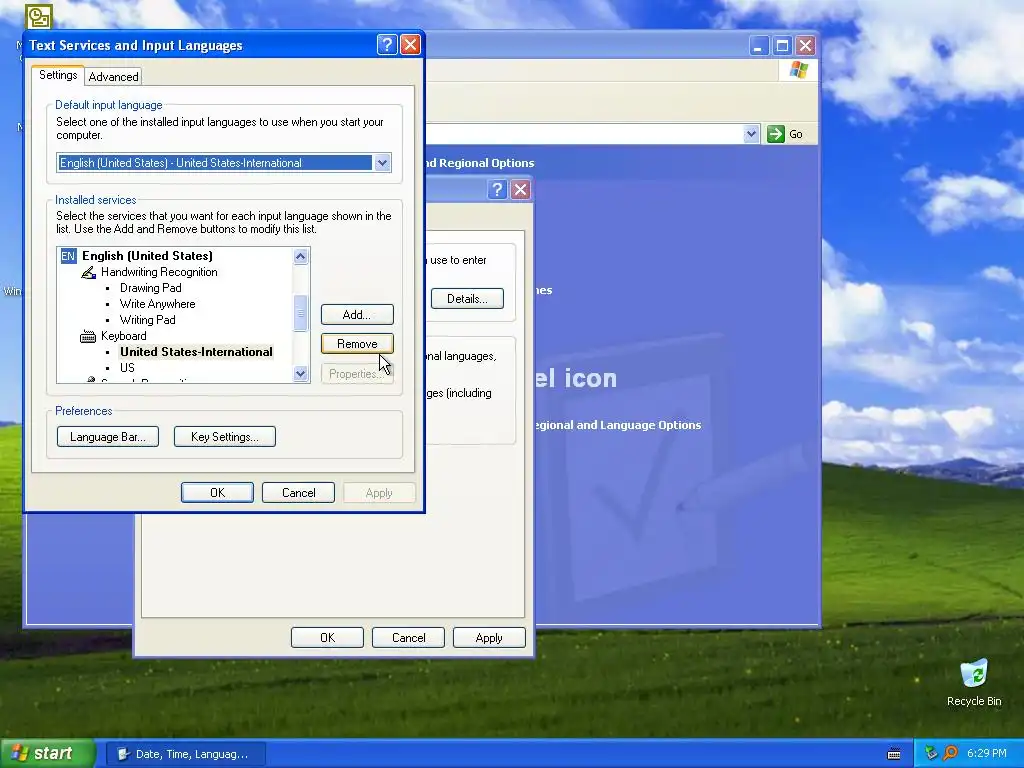
Task: Click the Keyboard icon in services list
Action: (x=88, y=336)
